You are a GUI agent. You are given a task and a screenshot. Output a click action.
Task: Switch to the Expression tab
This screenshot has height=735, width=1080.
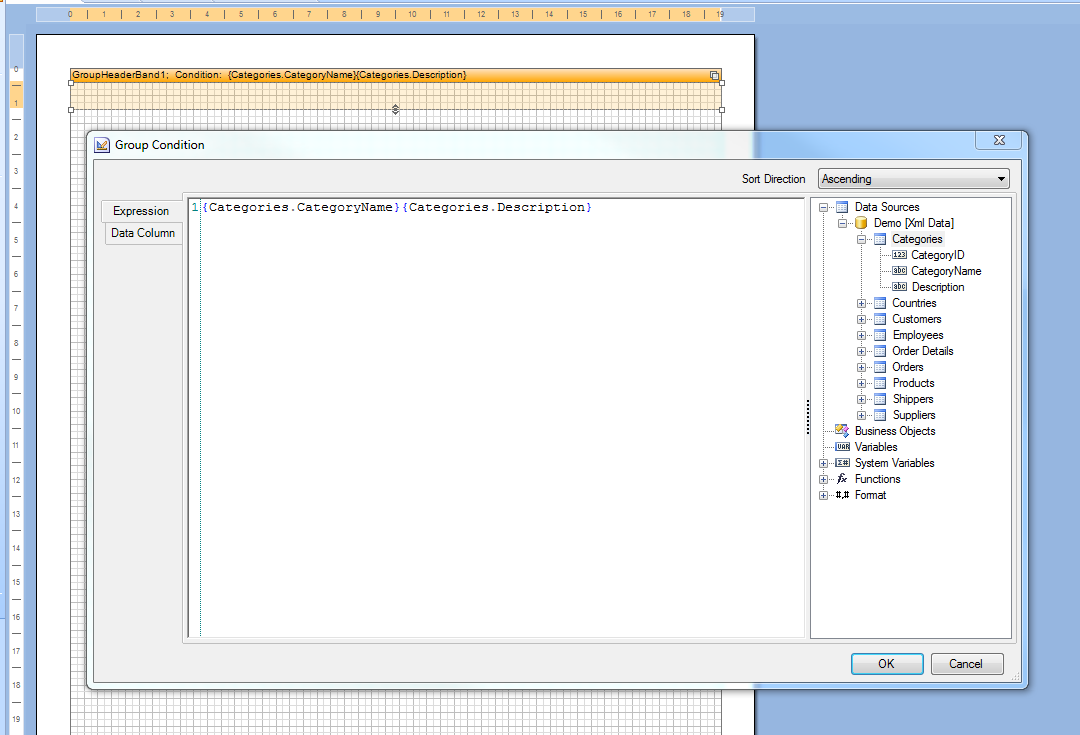[x=141, y=211]
